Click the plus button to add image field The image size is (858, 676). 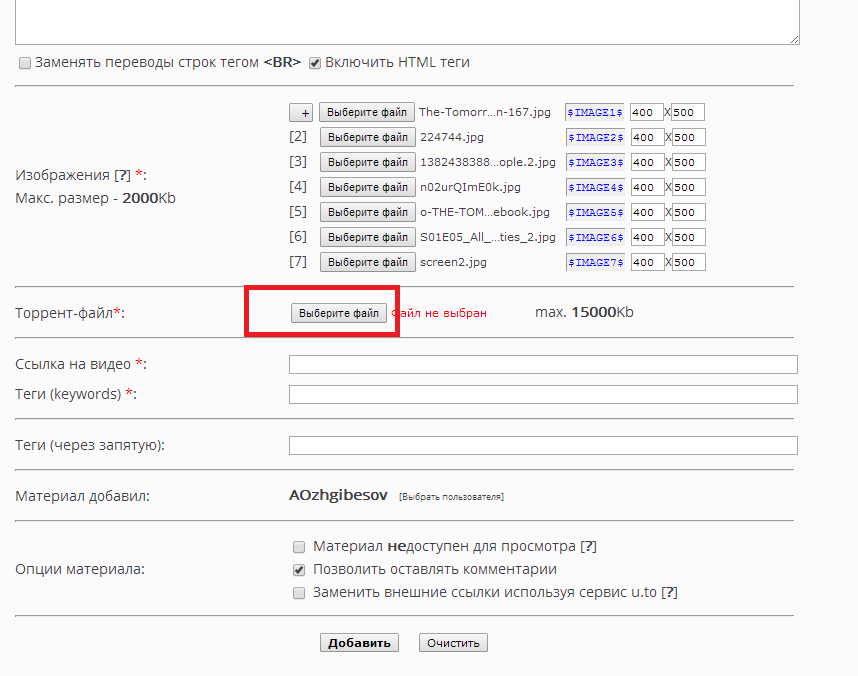click(x=301, y=113)
